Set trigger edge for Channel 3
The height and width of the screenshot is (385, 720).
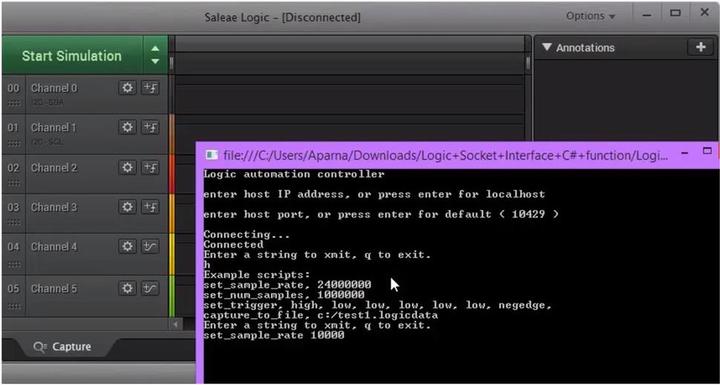150,207
